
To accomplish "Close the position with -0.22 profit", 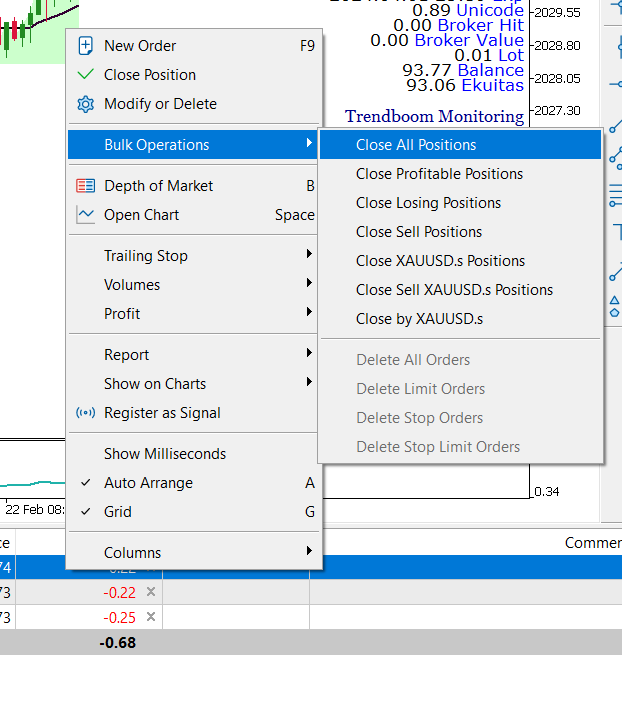I will (151, 592).
